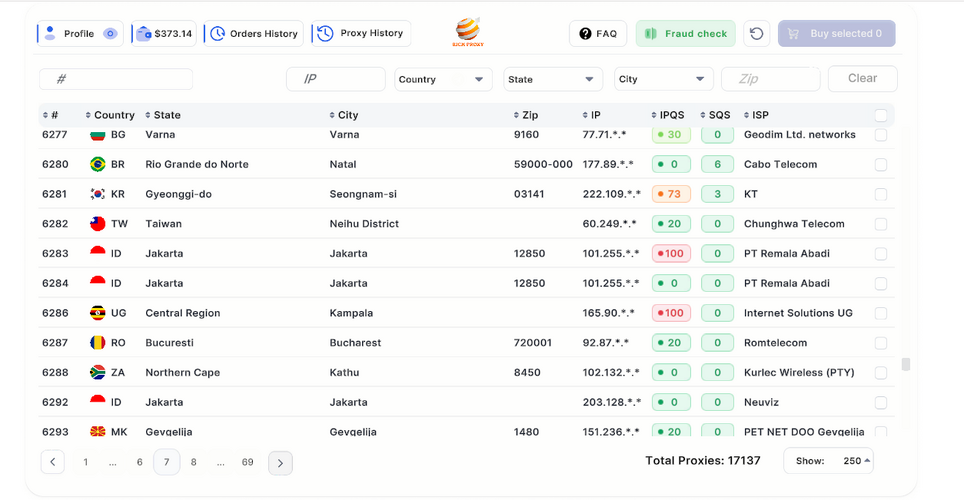Open FAQ help page
964x500 pixels.
(598, 34)
